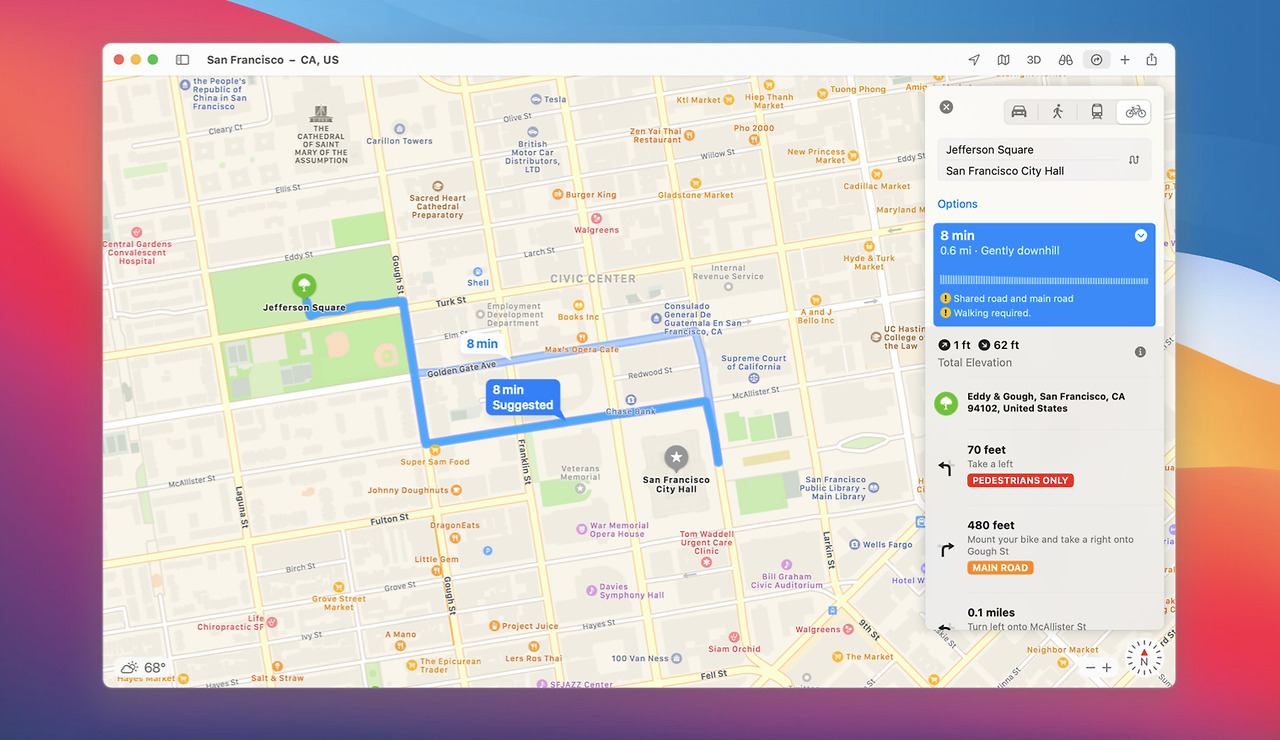Click the Cathedral of Saint Mary landmark
This screenshot has height=740, width=1280.
pyautogui.click(x=321, y=113)
